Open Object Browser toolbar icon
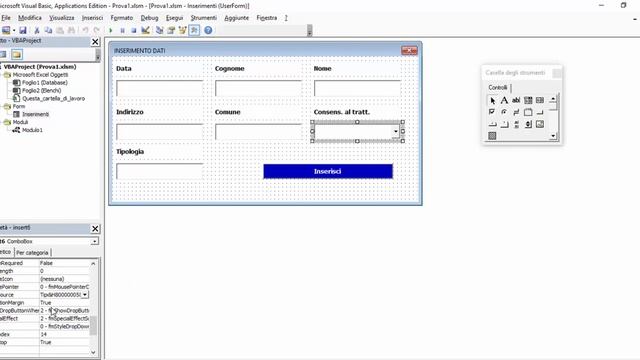Screen dimensions: 640x360 (182, 30)
